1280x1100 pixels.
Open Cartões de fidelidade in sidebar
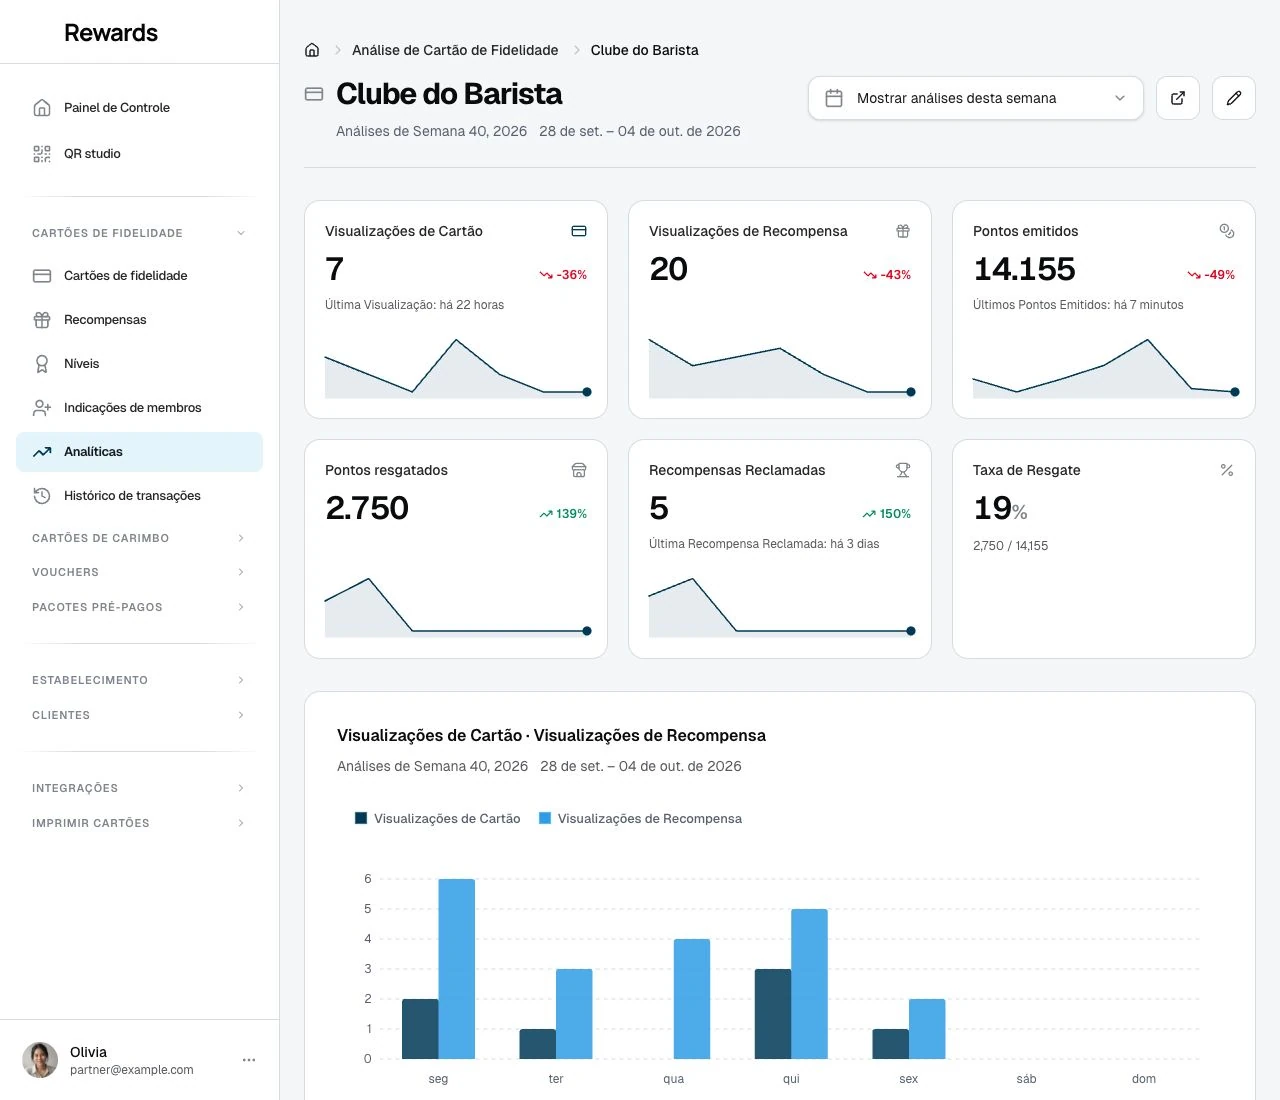[139, 276]
